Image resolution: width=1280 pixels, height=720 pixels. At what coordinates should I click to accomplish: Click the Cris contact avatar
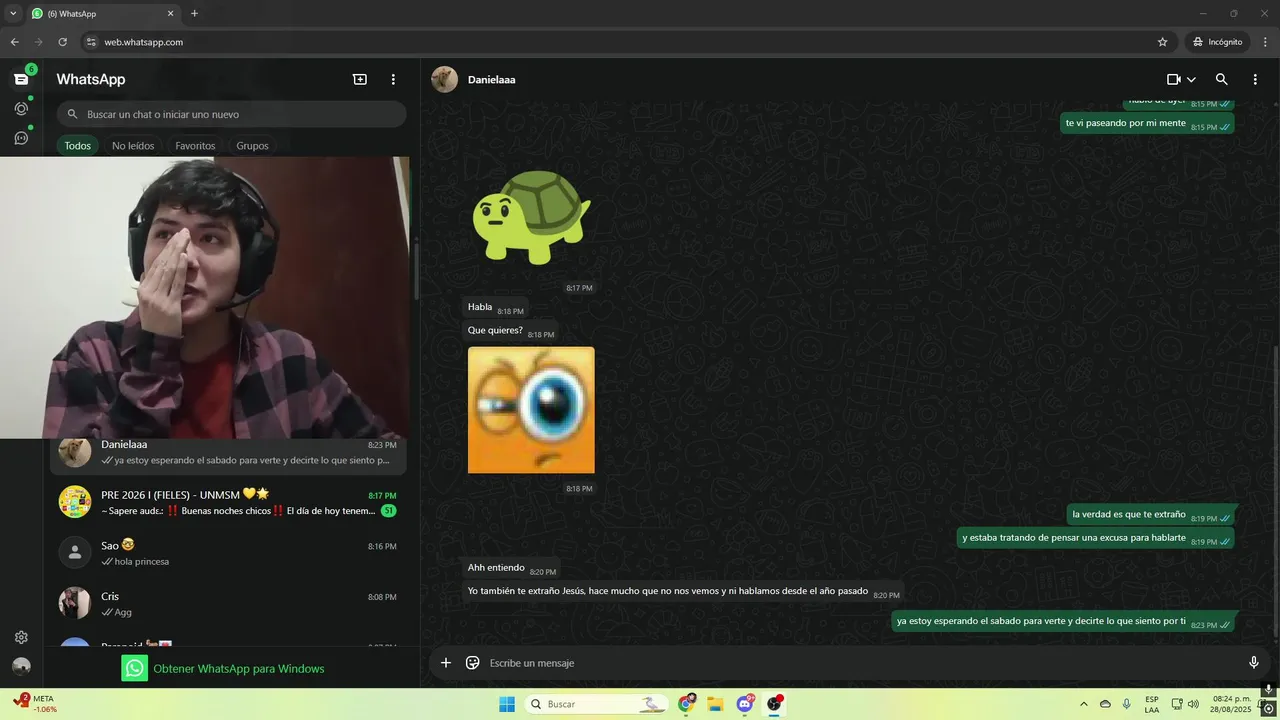[74, 603]
